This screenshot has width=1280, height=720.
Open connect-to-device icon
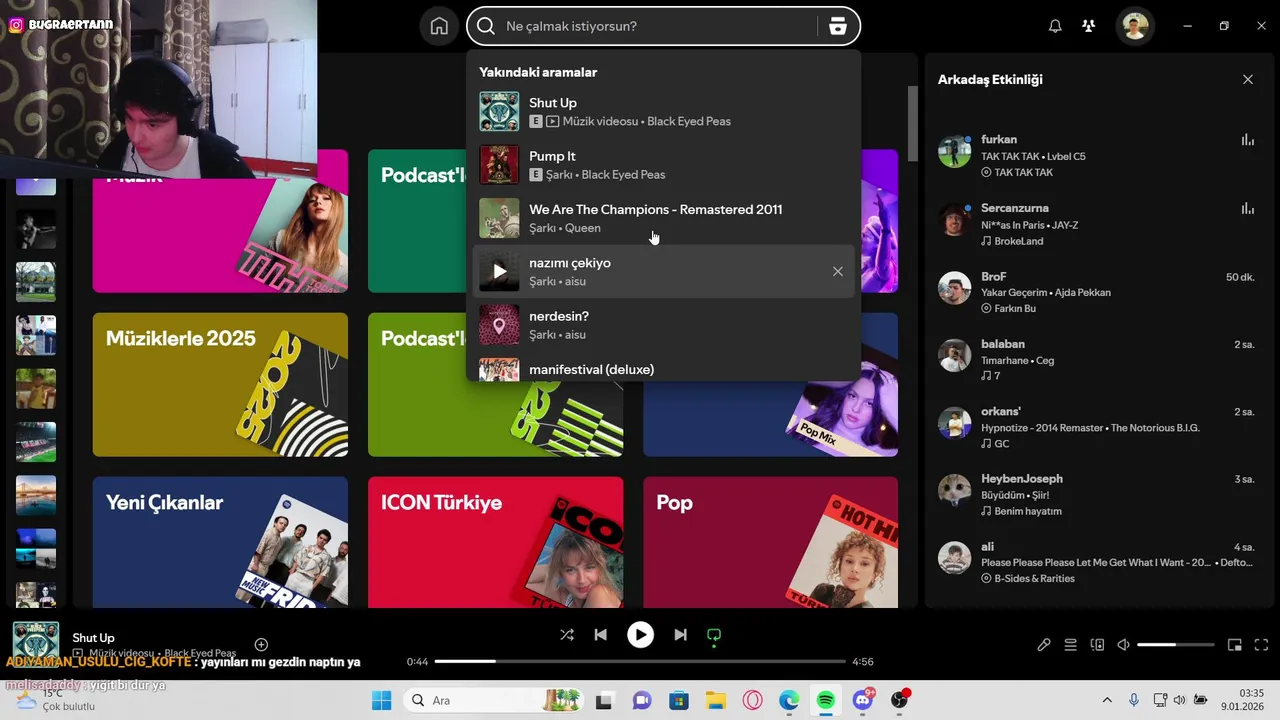tap(1097, 645)
